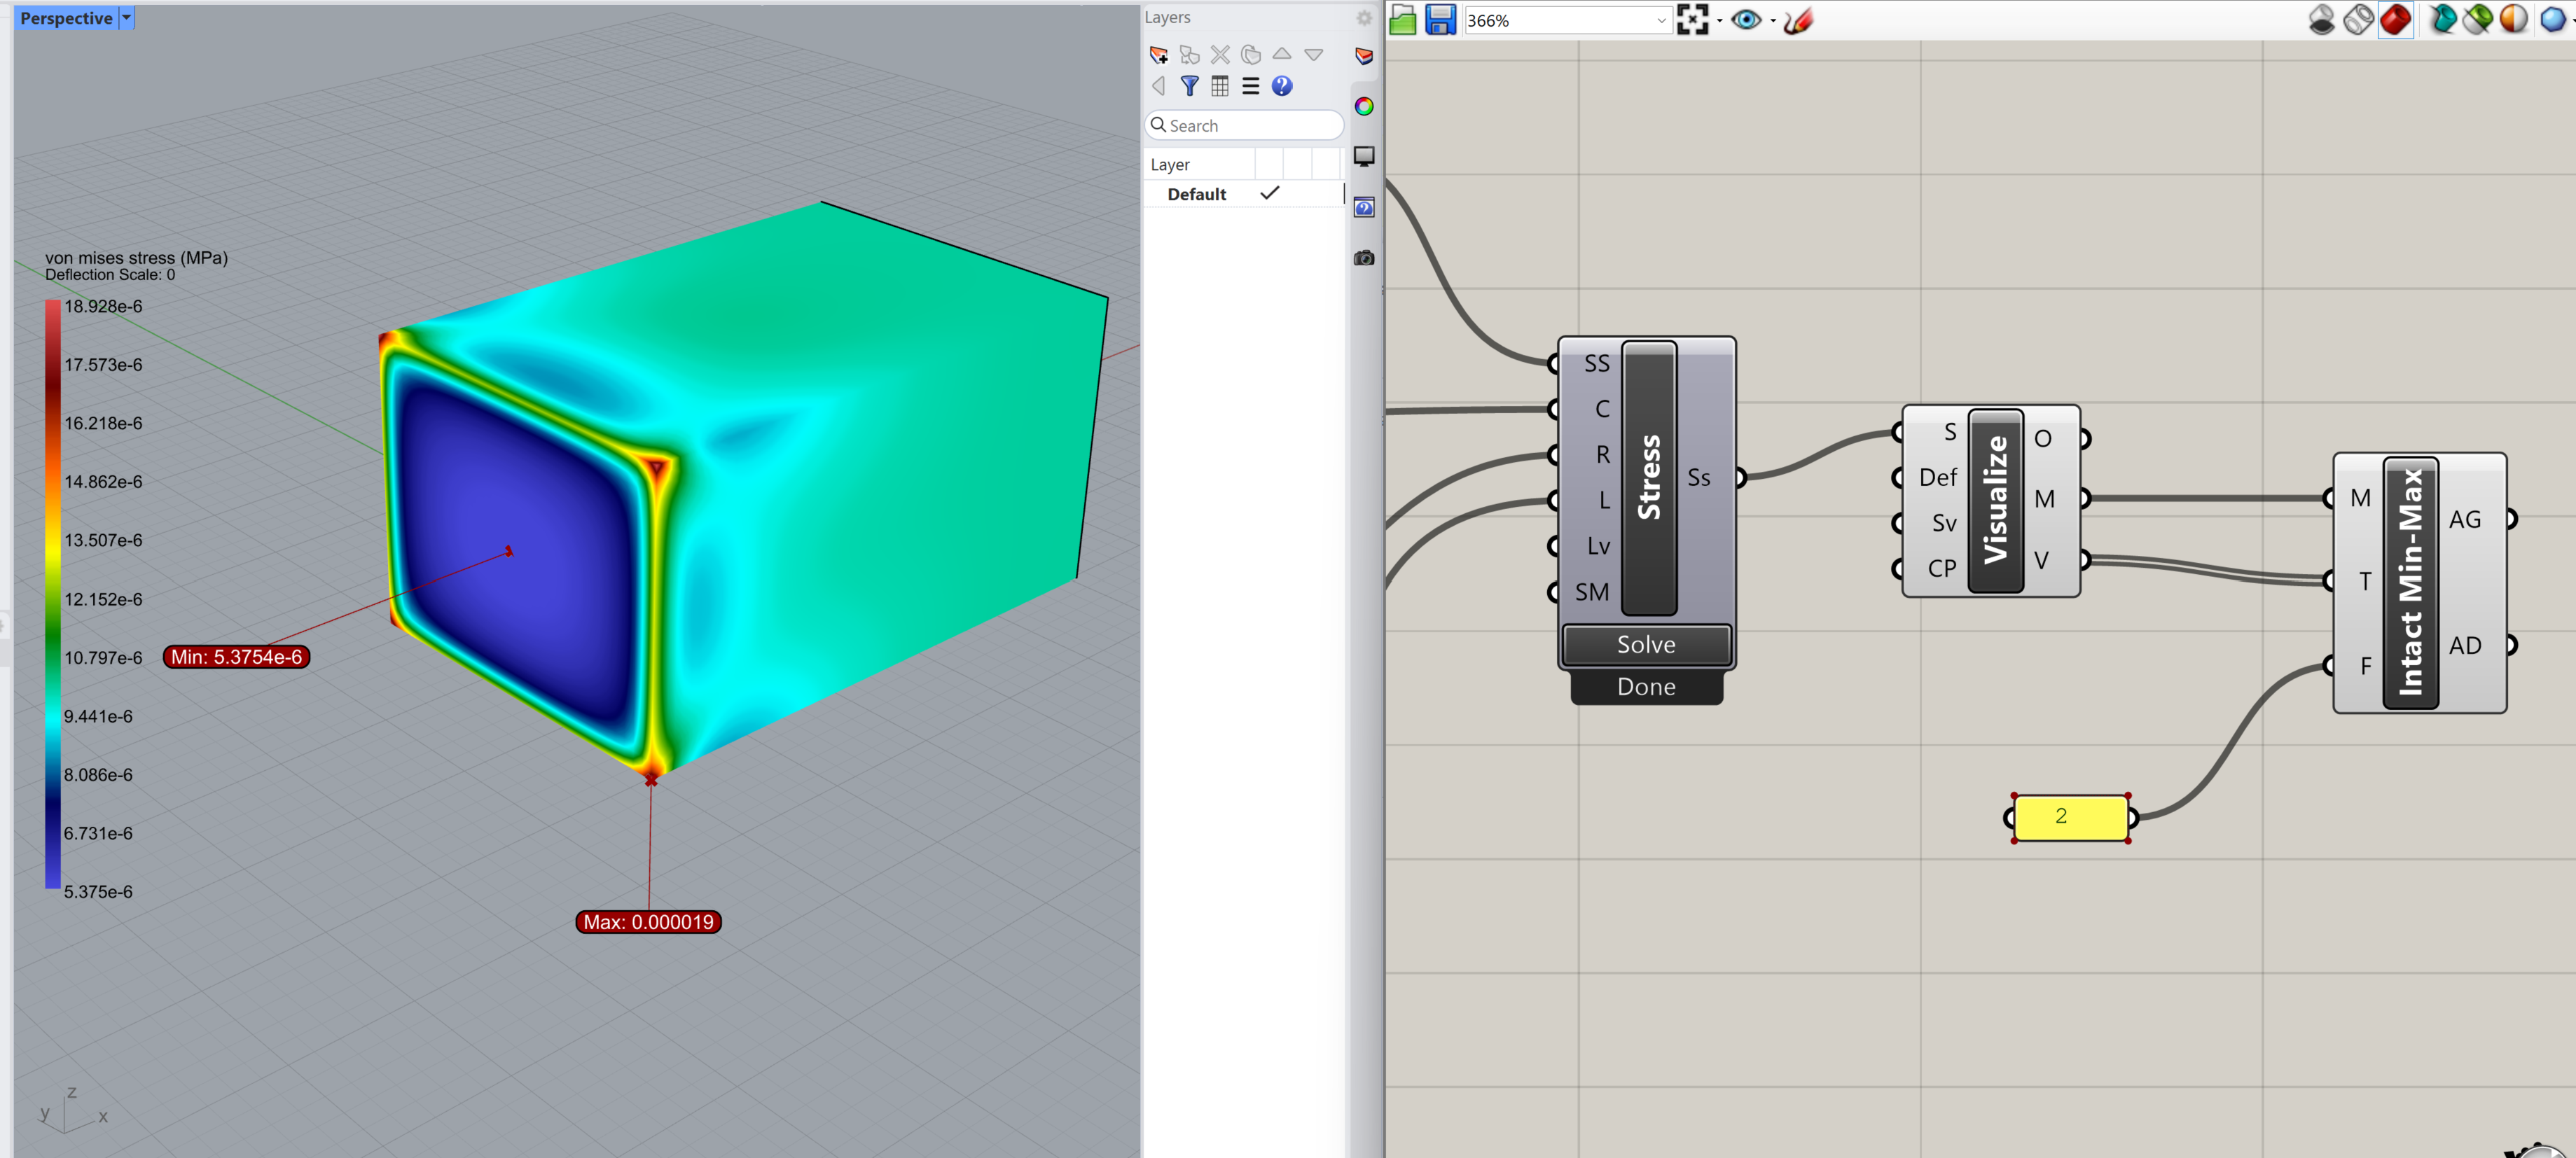
Task: Open the Layers panel help
Action: pos(1282,86)
